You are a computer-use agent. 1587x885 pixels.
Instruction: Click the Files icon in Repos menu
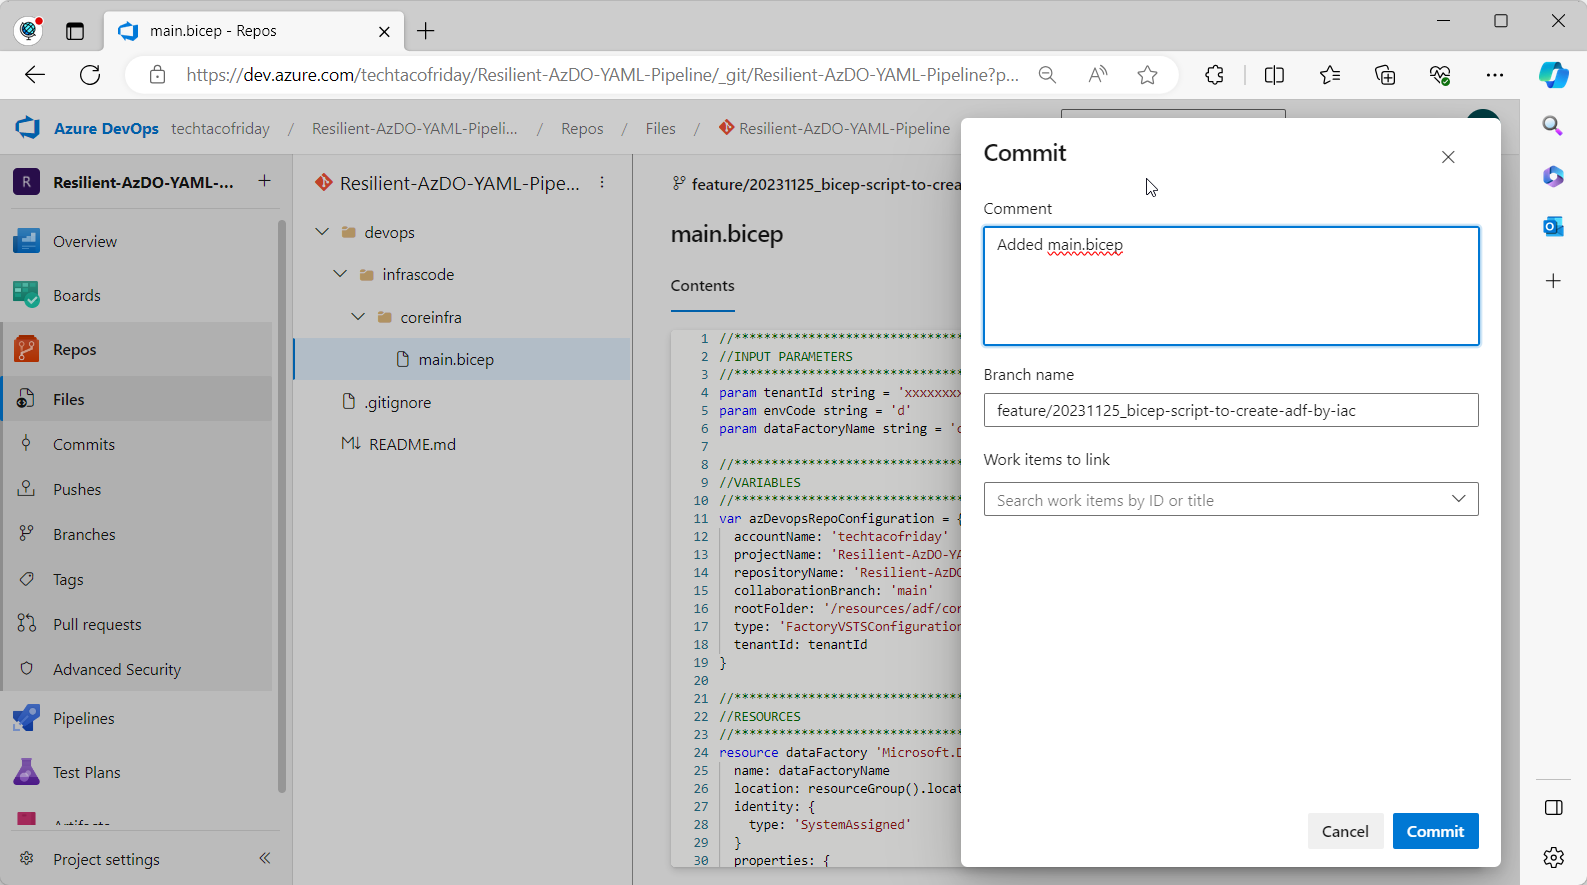(x=27, y=399)
